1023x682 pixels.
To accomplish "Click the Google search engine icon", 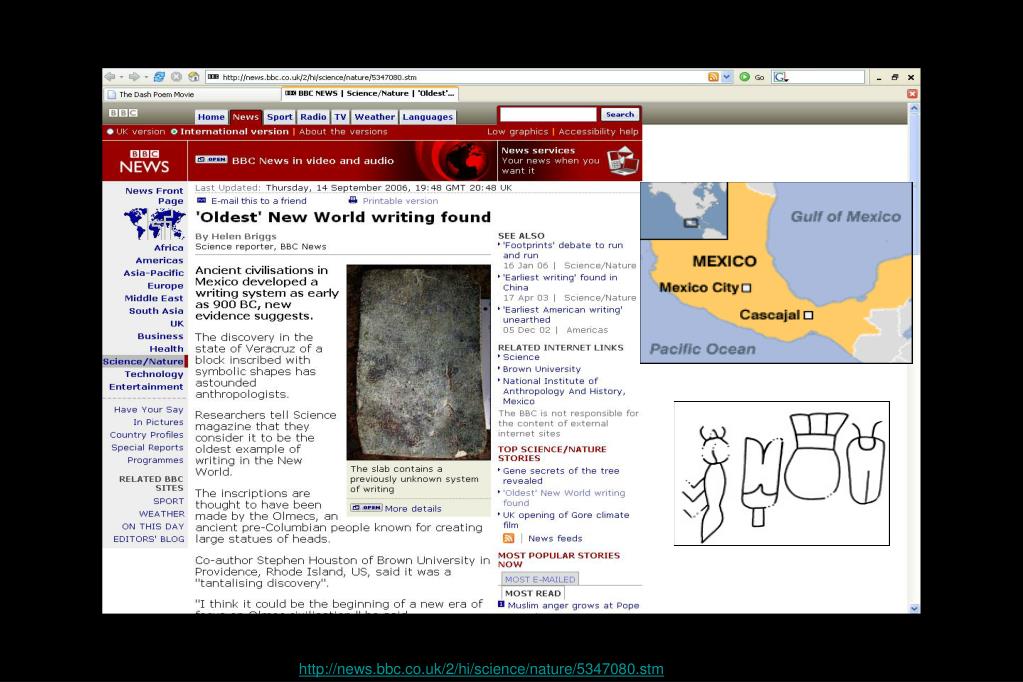I will click(780, 77).
